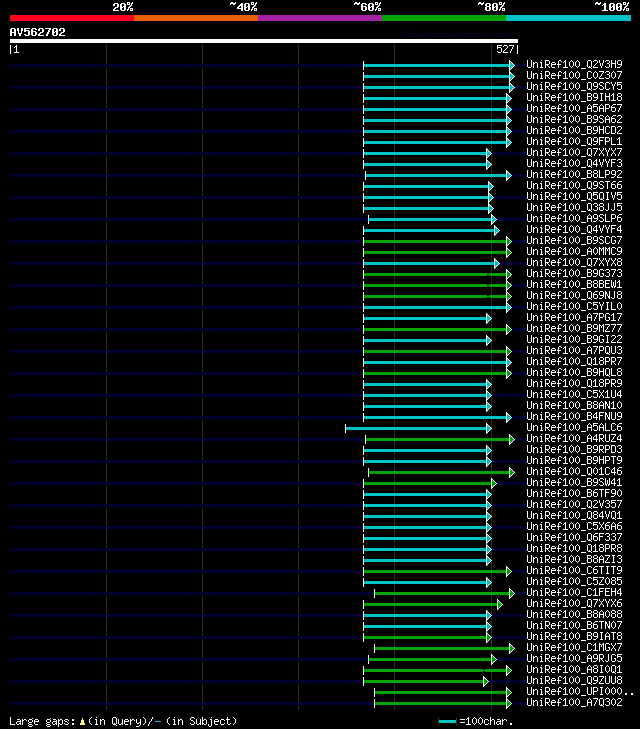Viewport: 640px width, 729px height.
Task: Click the UniRef100_Q4VYF3 label
Action: point(574,163)
